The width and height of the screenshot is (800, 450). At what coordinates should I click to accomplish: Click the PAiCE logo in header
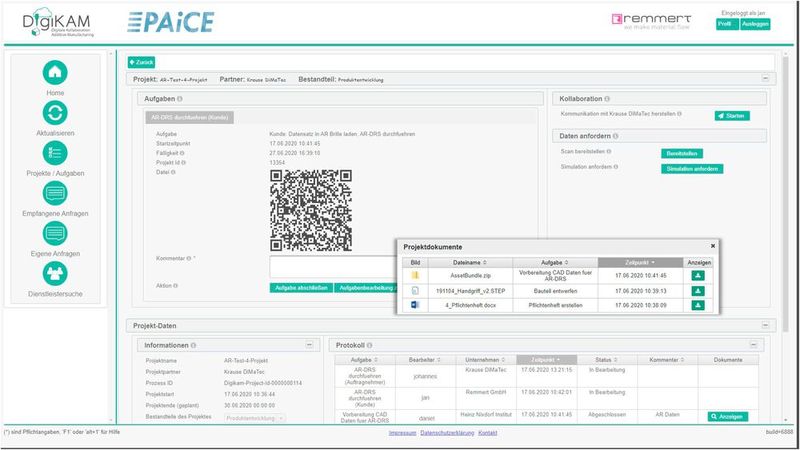[171, 22]
